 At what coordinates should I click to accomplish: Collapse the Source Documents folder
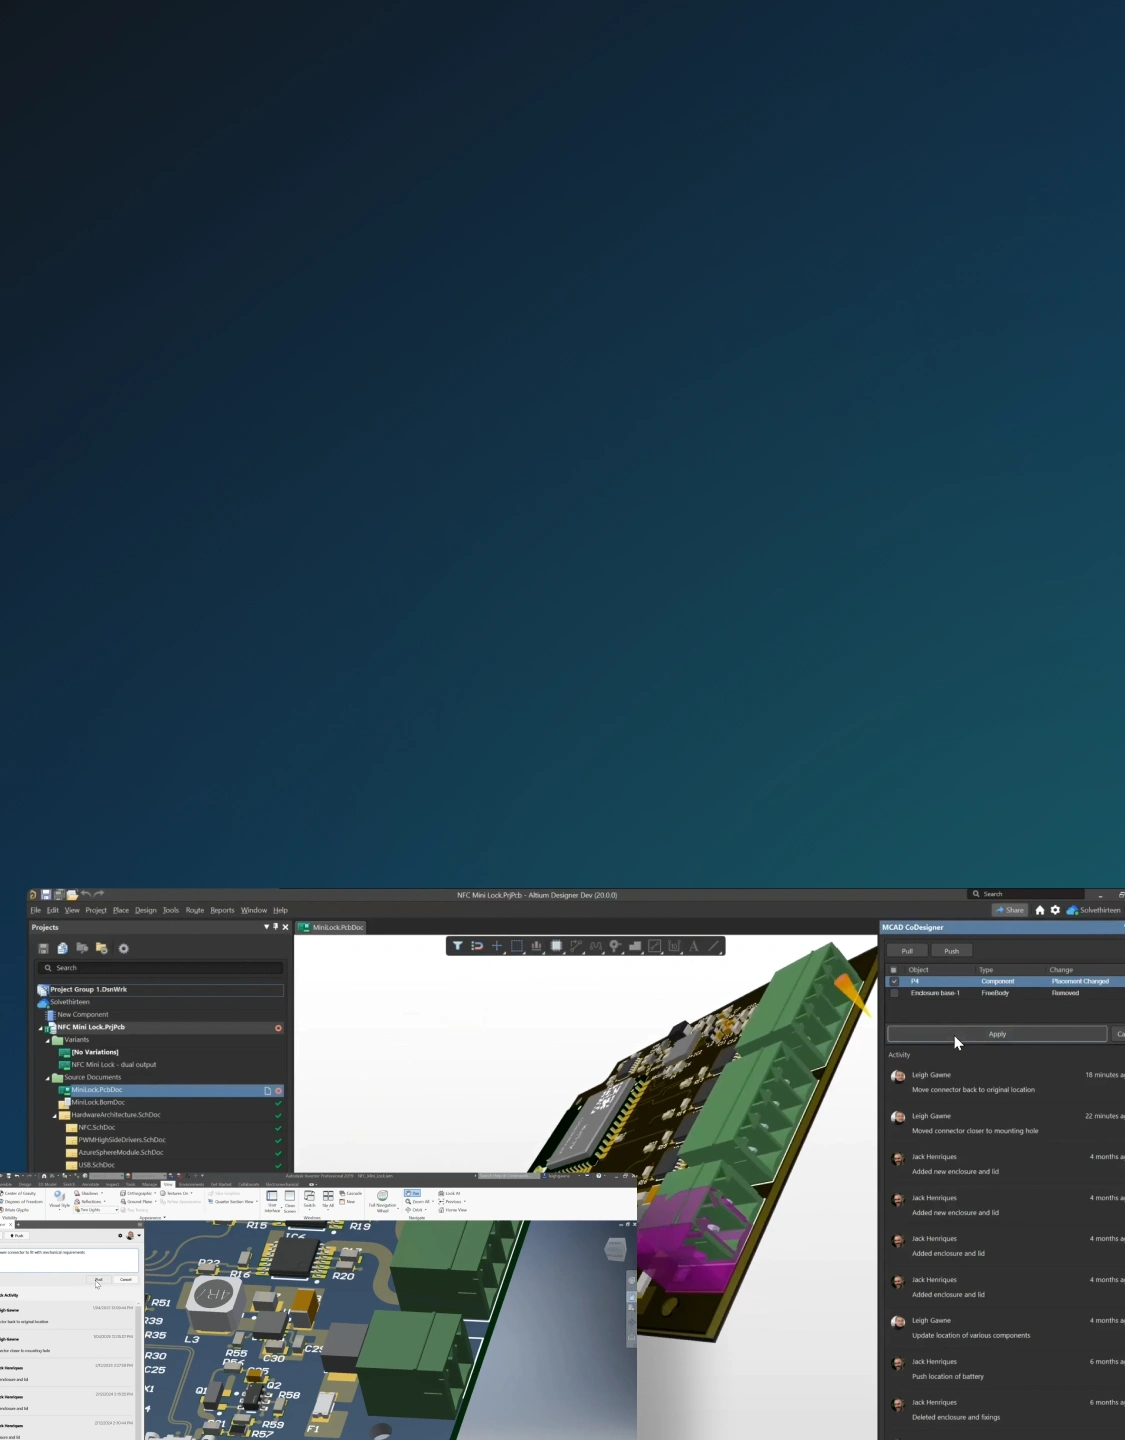pos(48,1078)
